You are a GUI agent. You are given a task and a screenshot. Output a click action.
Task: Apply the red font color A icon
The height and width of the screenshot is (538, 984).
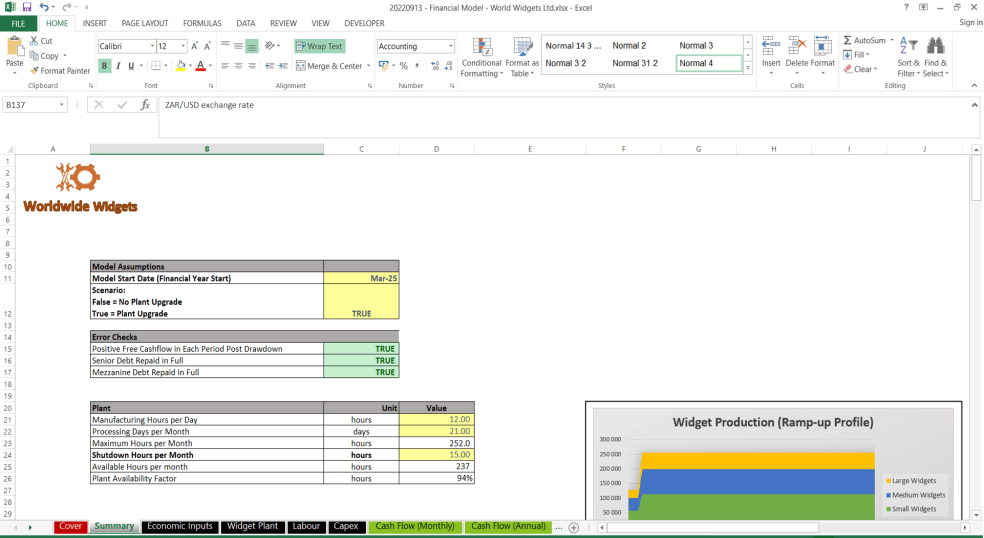pyautogui.click(x=200, y=65)
